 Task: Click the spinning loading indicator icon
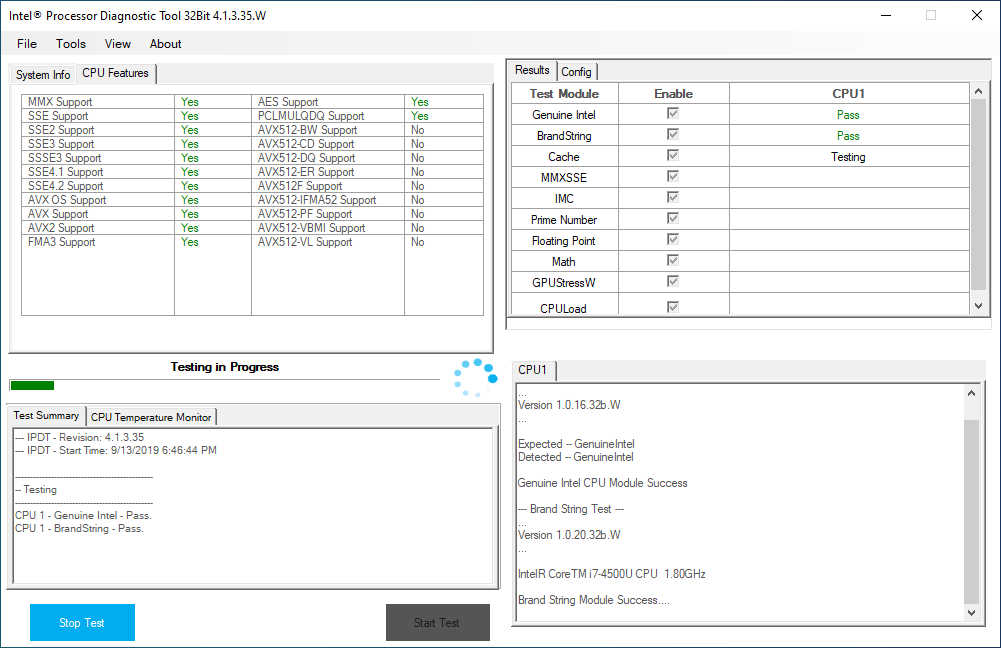475,377
